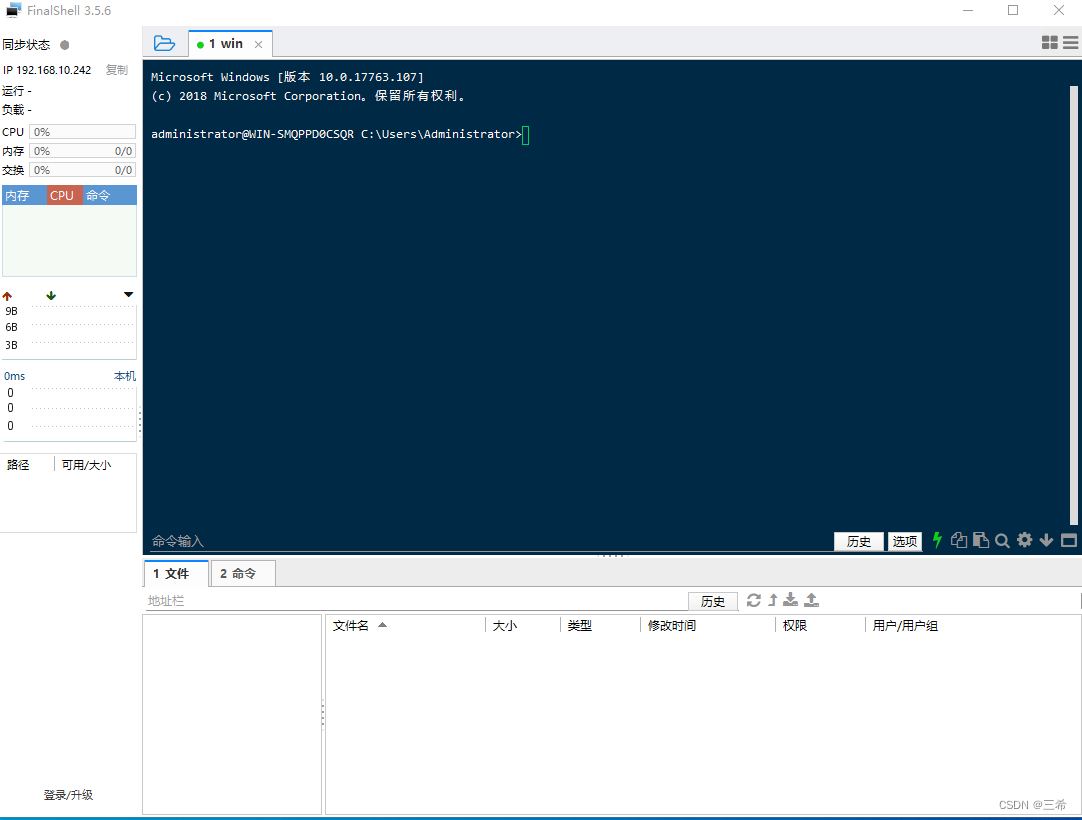Switch to the CPU monitor tab

[x=62, y=194]
